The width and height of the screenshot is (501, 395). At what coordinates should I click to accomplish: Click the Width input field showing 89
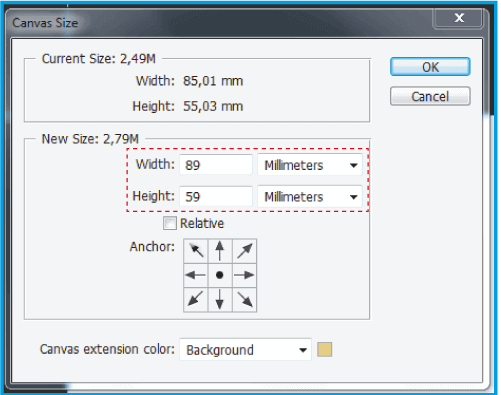pos(216,165)
